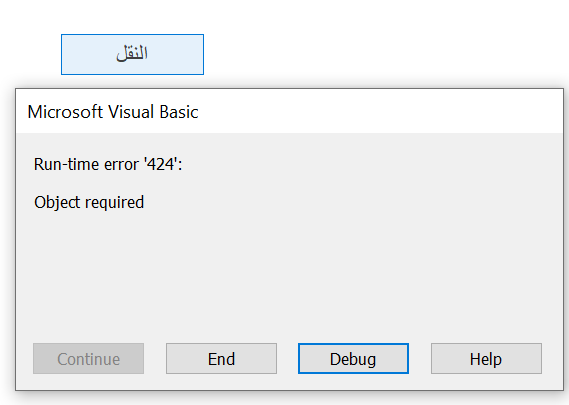Click the "Run-time error '424':" text
This screenshot has height=405, width=569.
click(x=108, y=164)
